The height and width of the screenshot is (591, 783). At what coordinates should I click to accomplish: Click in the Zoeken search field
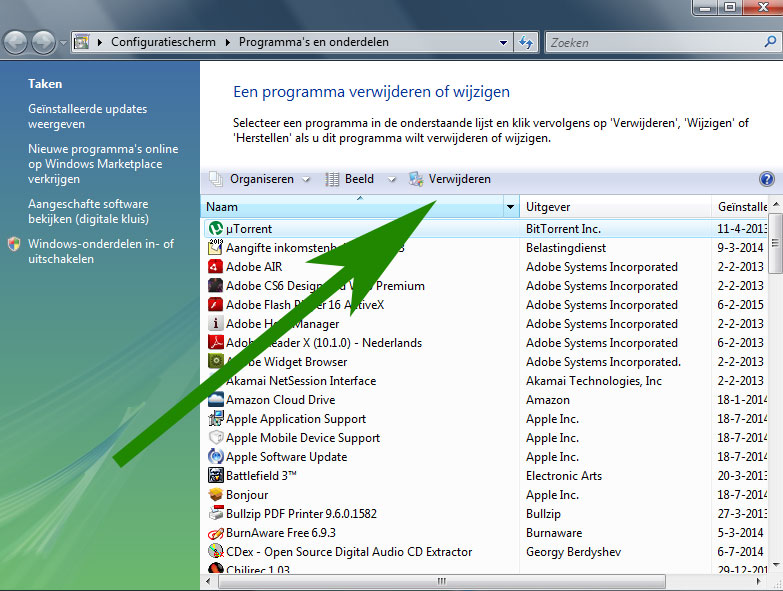click(x=654, y=42)
